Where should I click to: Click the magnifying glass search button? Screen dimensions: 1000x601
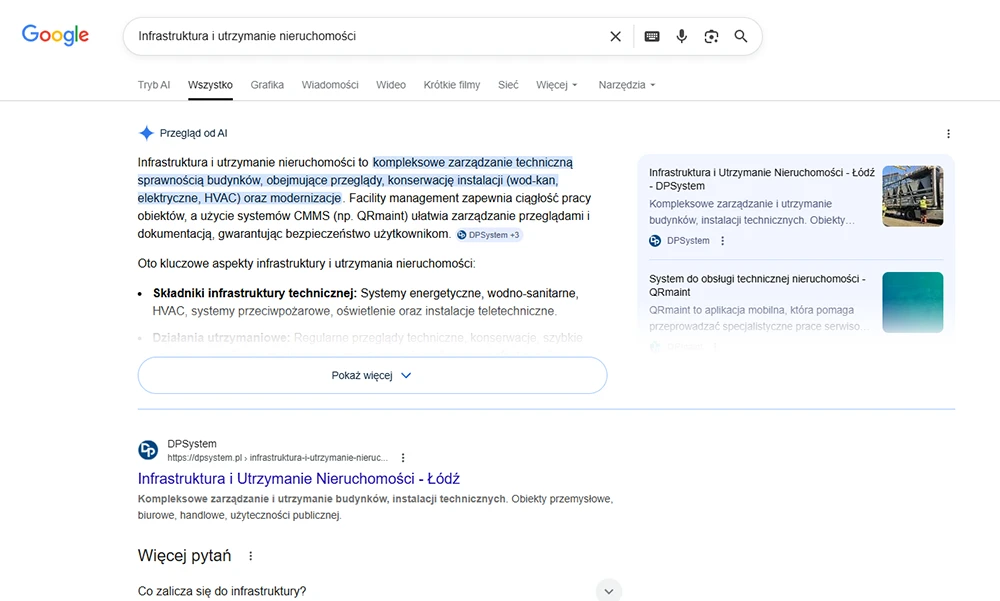click(741, 36)
